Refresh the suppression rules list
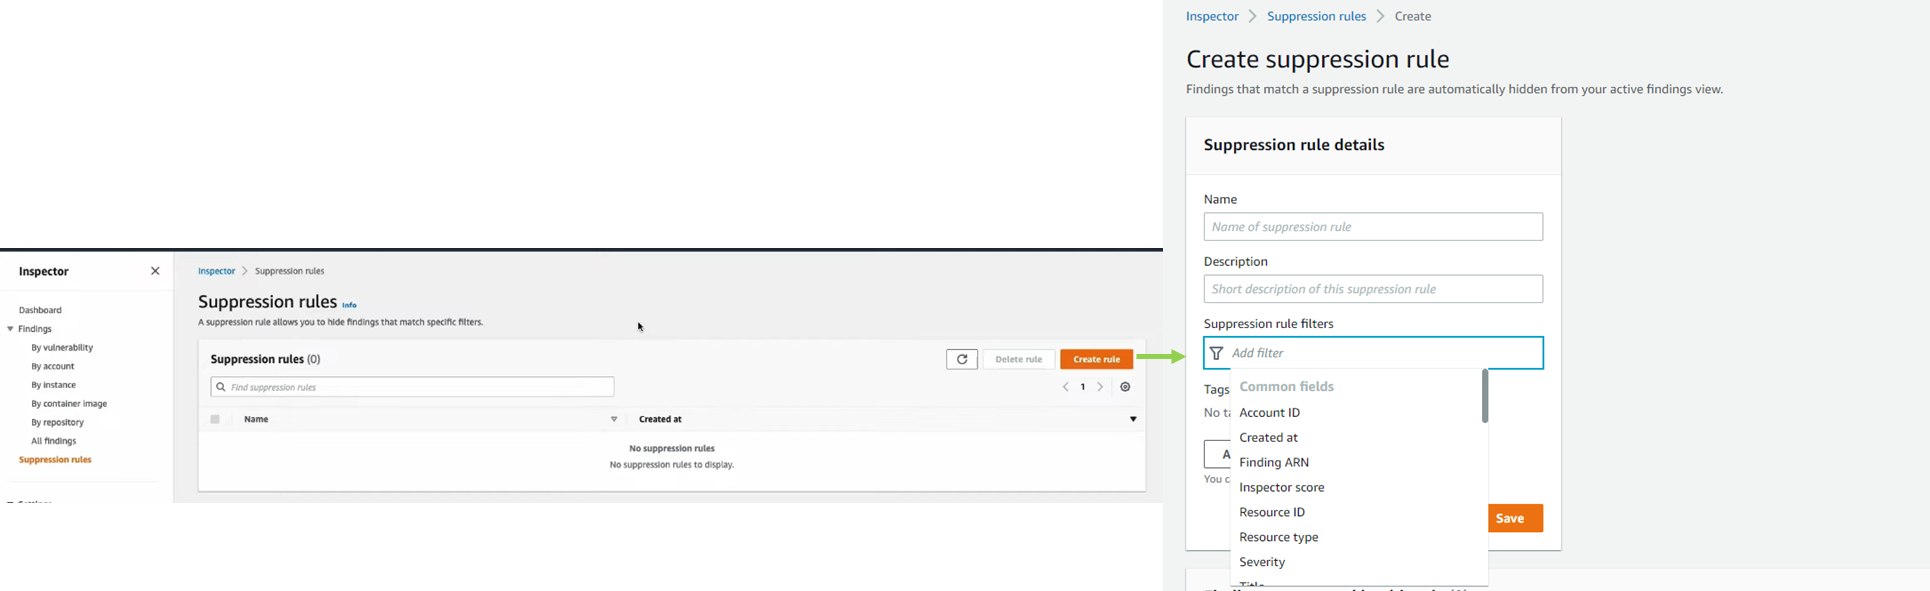The image size is (1930, 591). coord(962,359)
